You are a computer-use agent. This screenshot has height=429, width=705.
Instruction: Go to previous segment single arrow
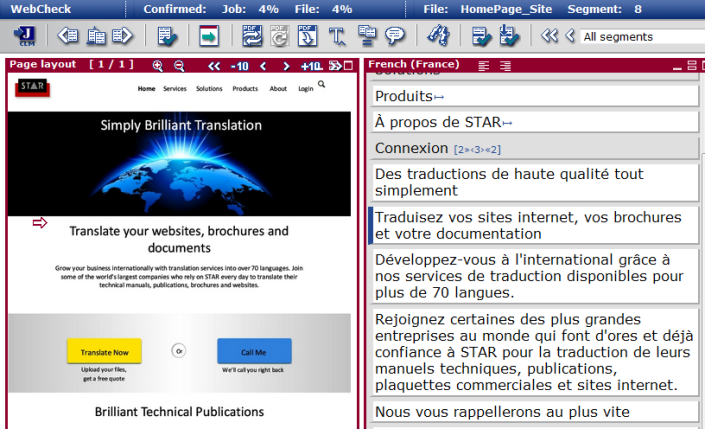pyautogui.click(x=570, y=36)
